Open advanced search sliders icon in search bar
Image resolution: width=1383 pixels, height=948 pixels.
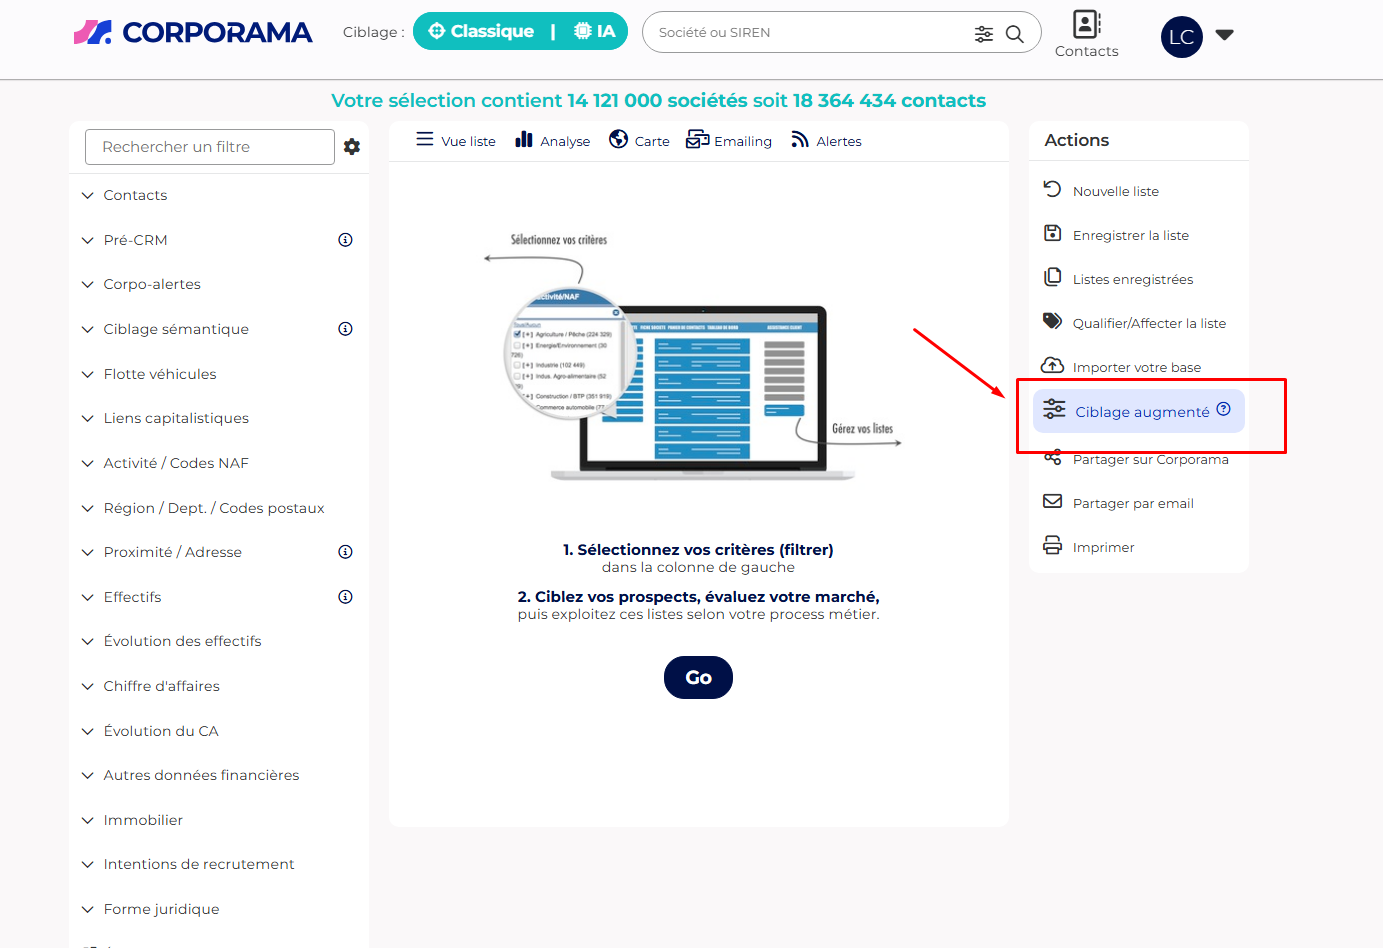click(x=984, y=34)
